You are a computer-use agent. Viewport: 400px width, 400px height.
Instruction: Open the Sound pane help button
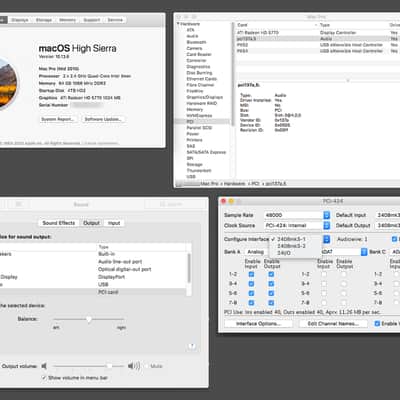192,346
